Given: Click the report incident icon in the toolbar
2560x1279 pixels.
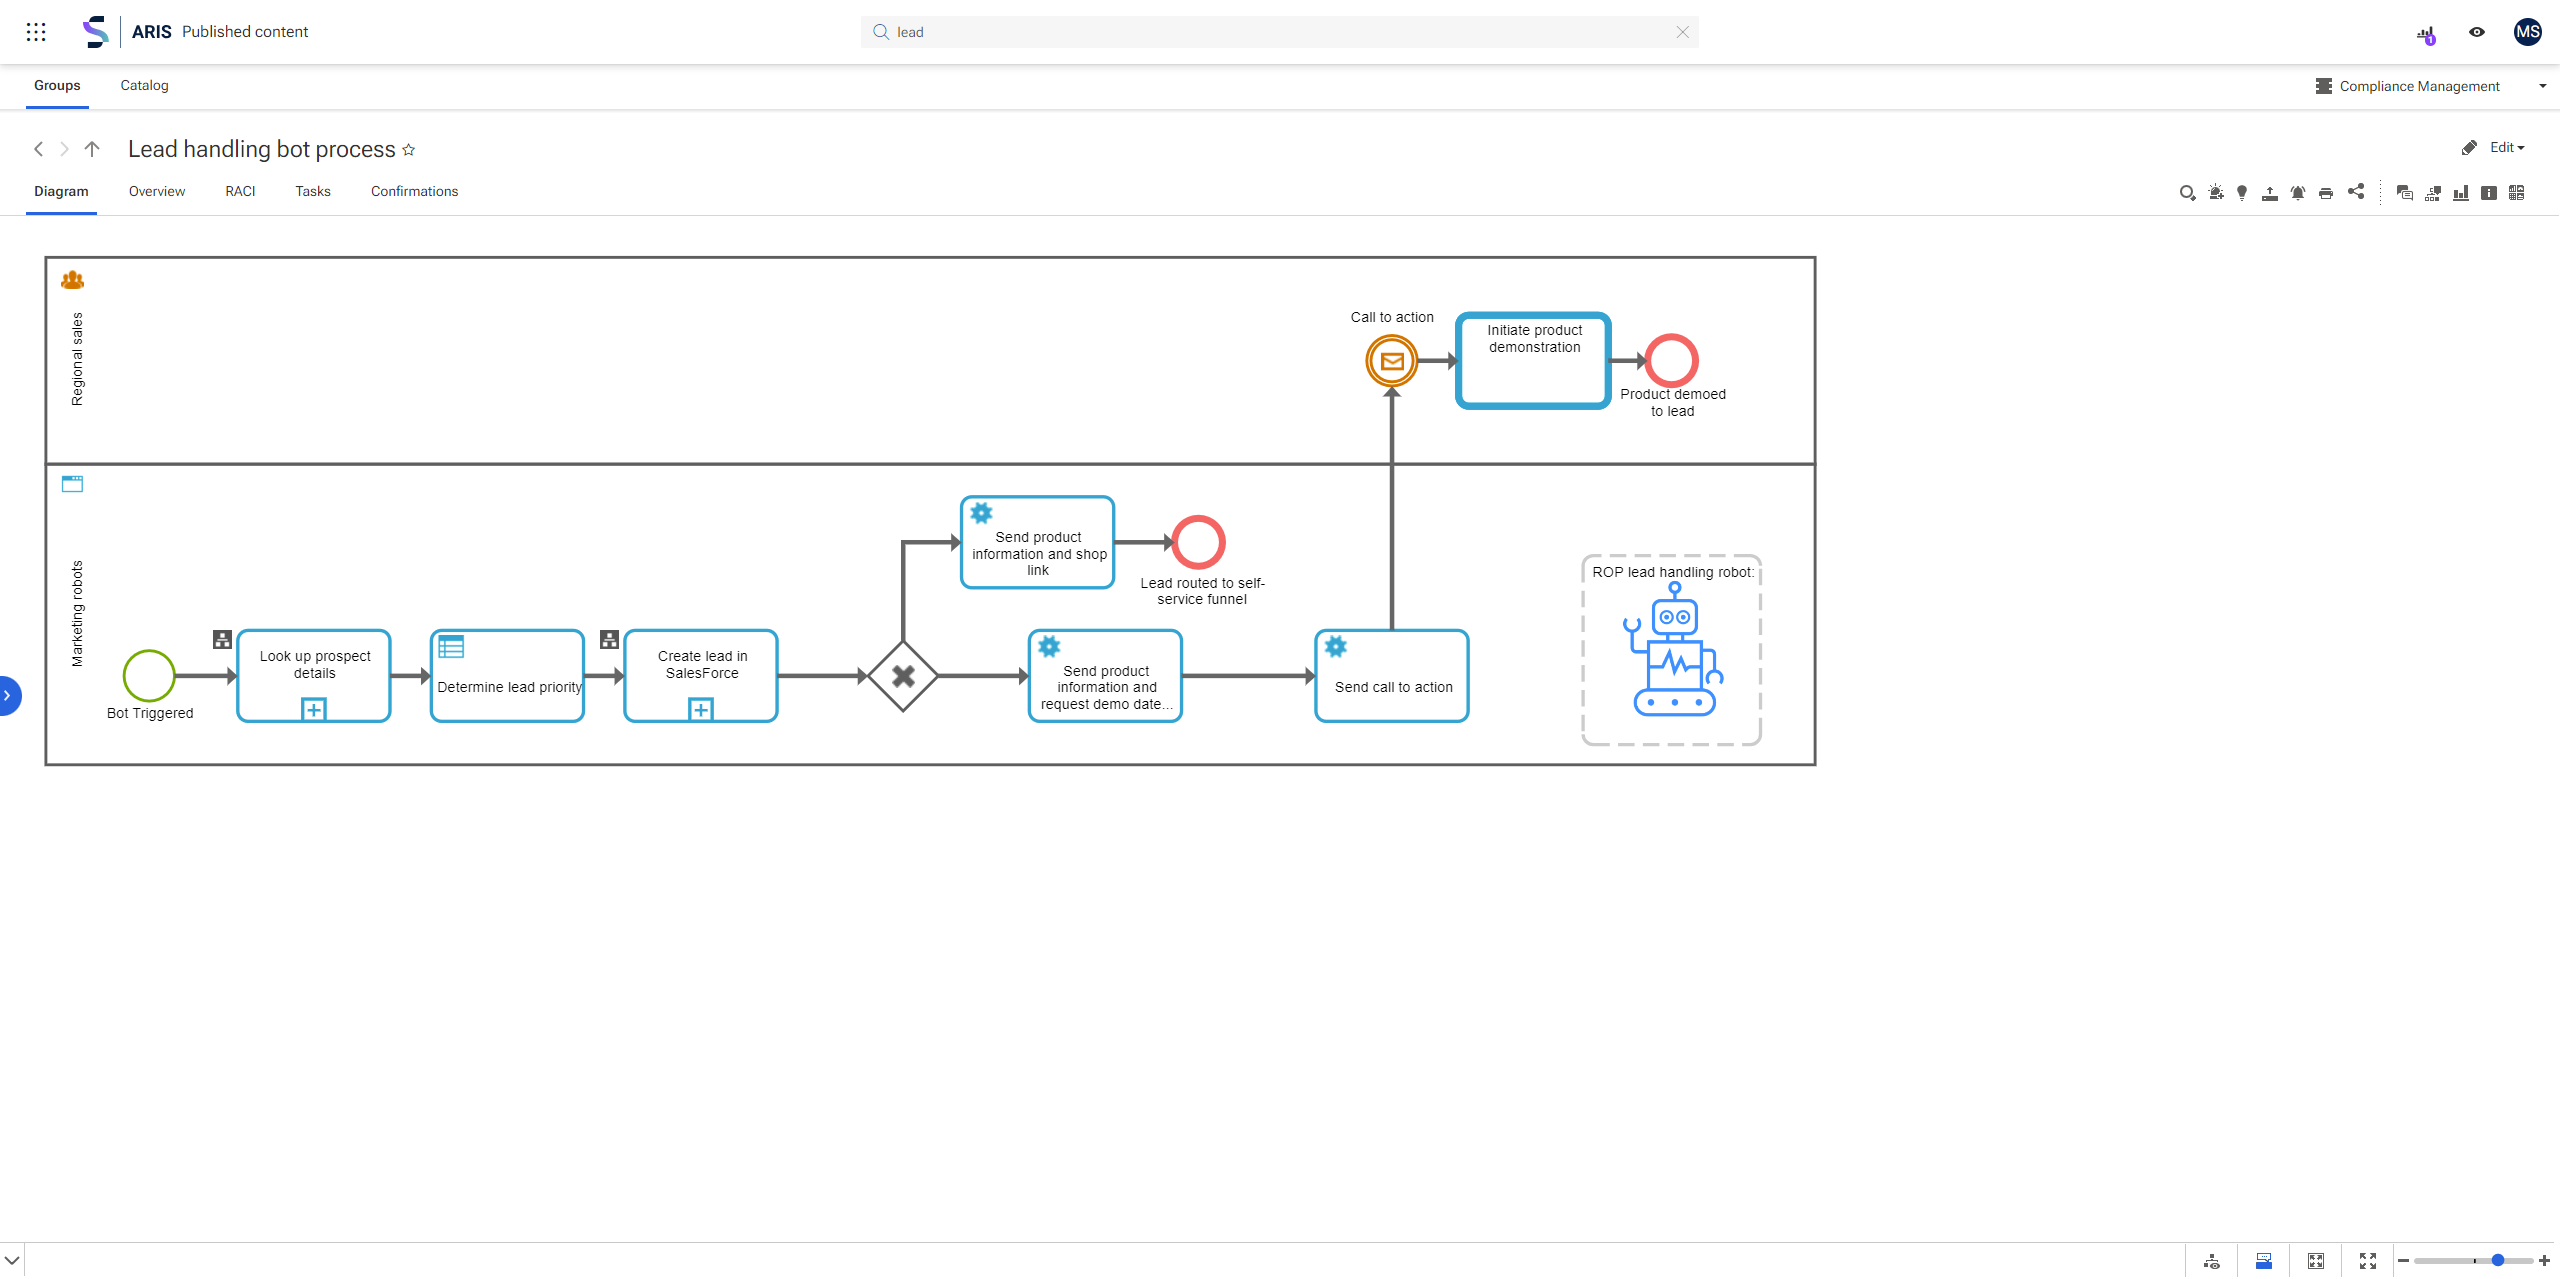Looking at the screenshot, I should [x=2216, y=192].
